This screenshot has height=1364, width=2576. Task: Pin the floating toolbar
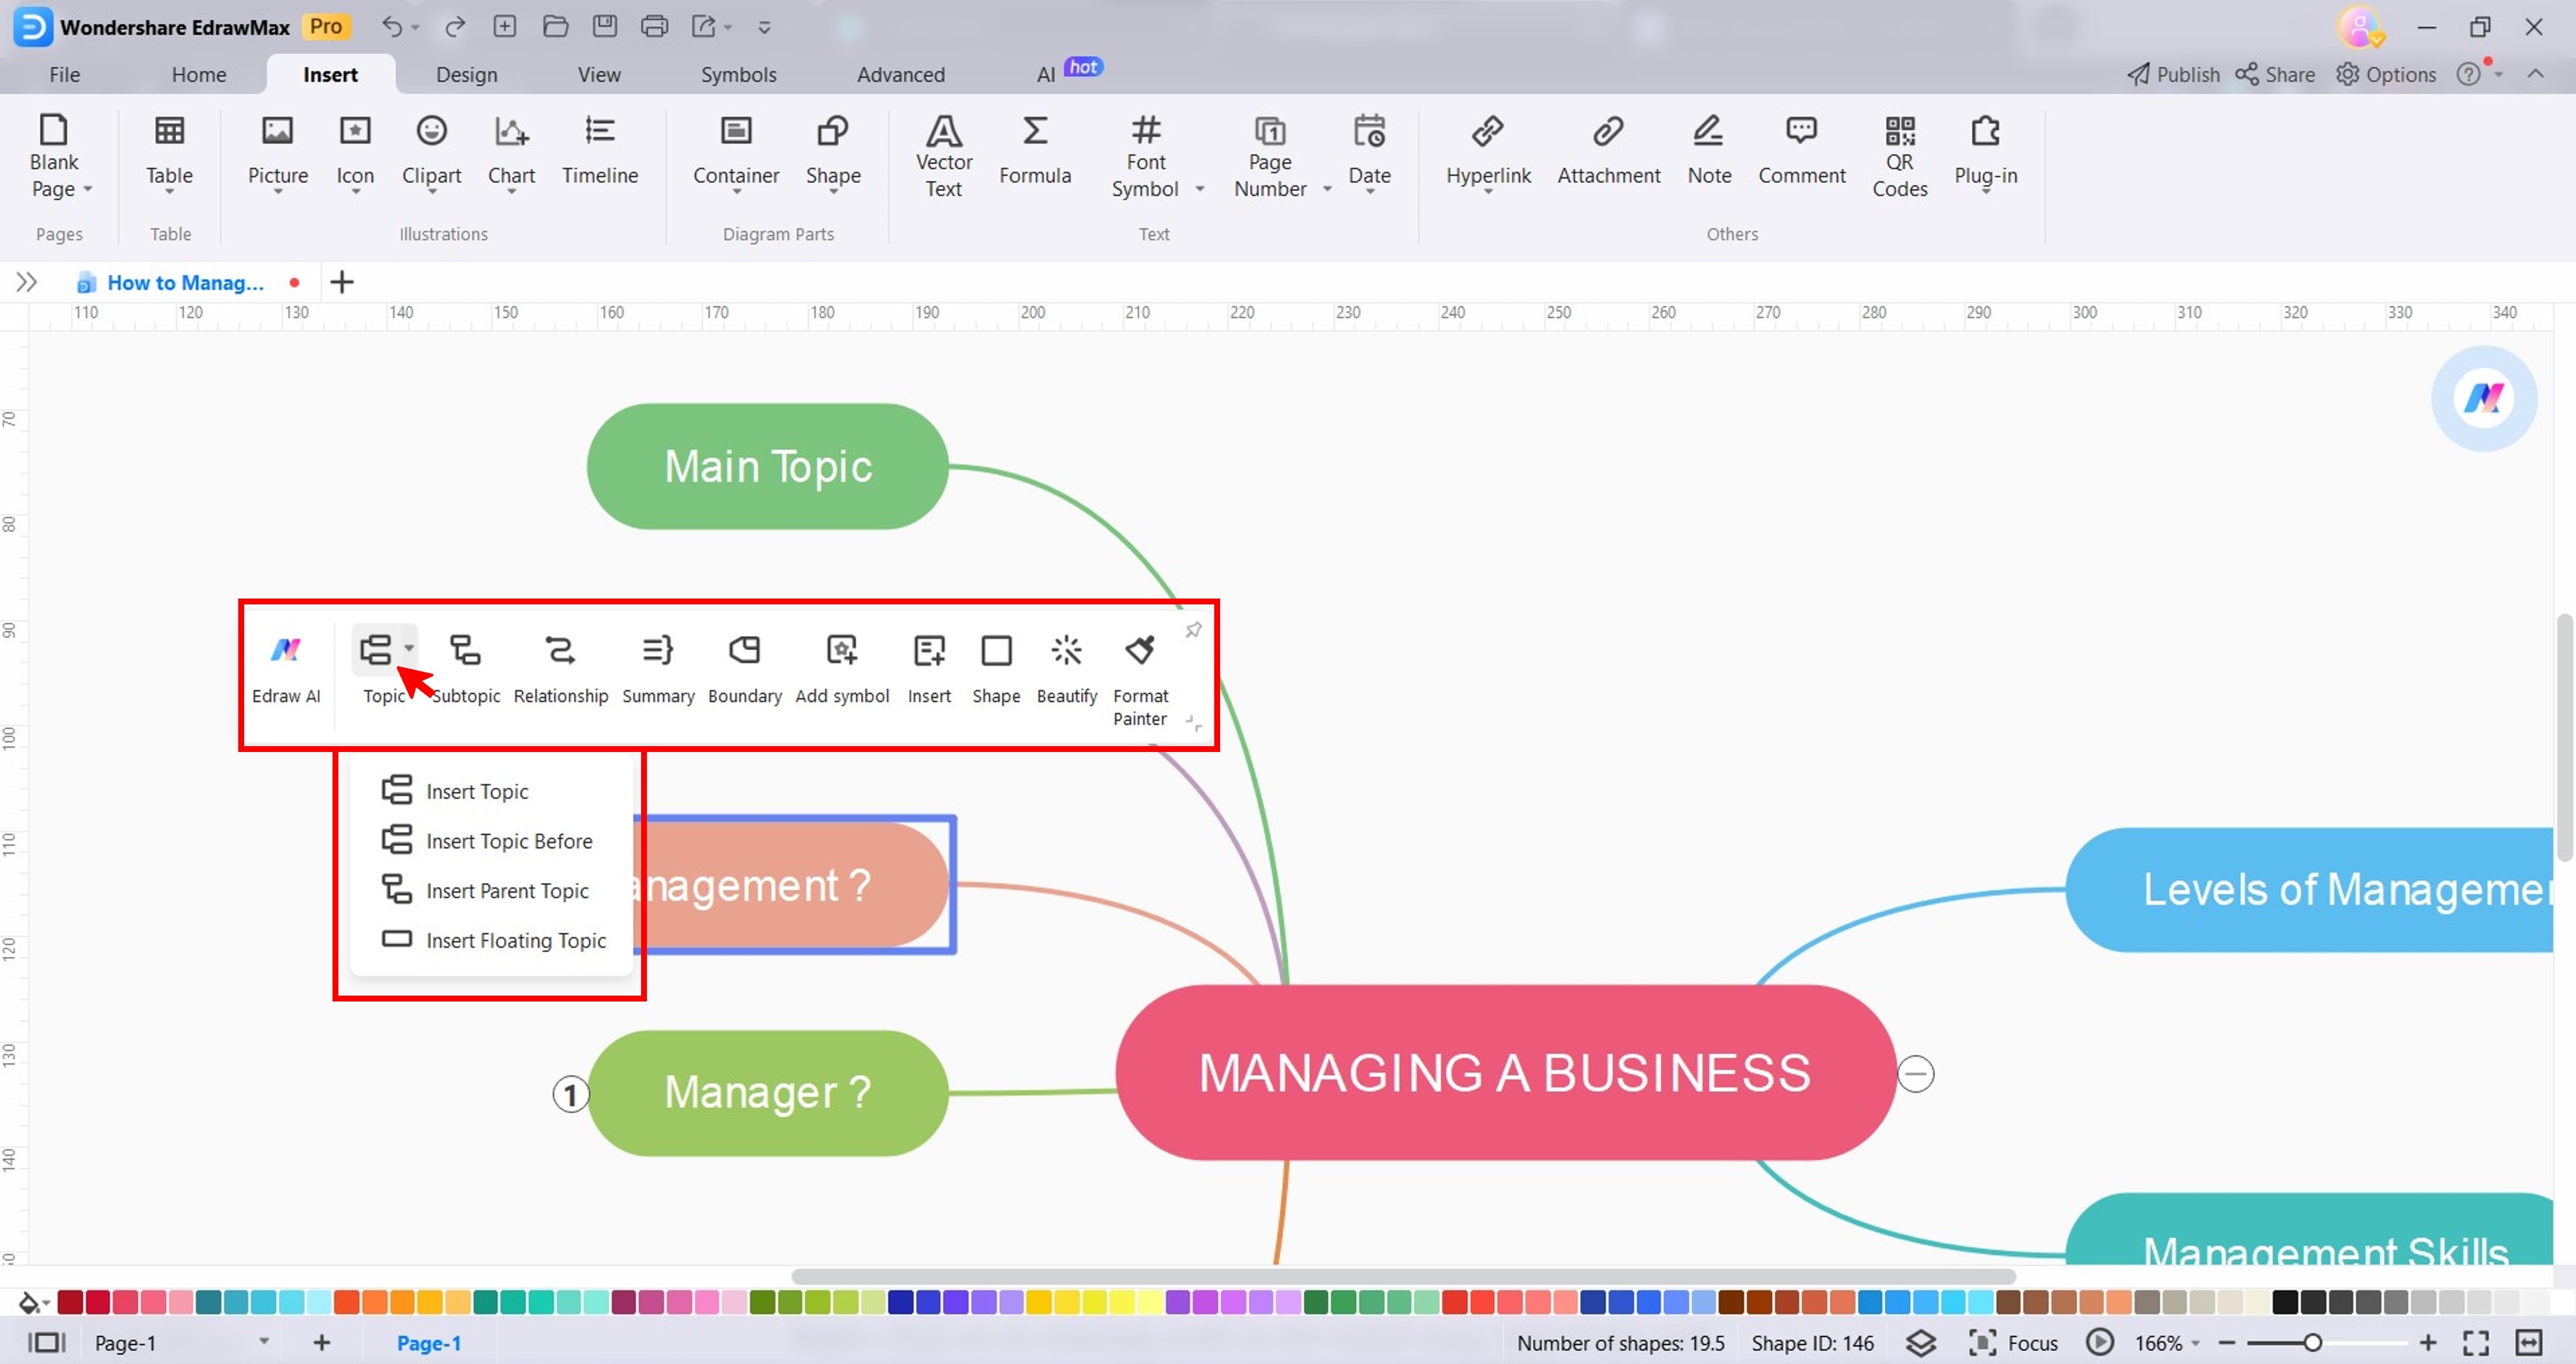click(x=1193, y=630)
